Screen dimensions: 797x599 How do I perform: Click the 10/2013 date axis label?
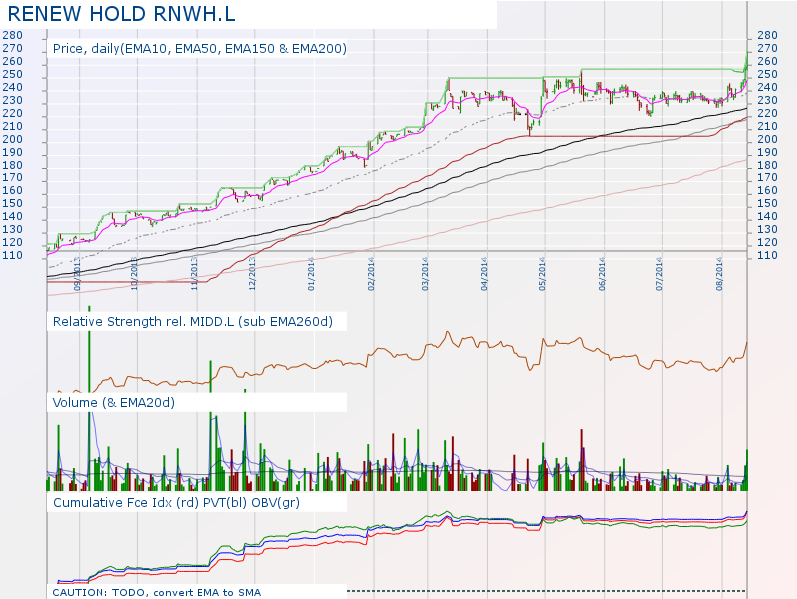coord(134,274)
